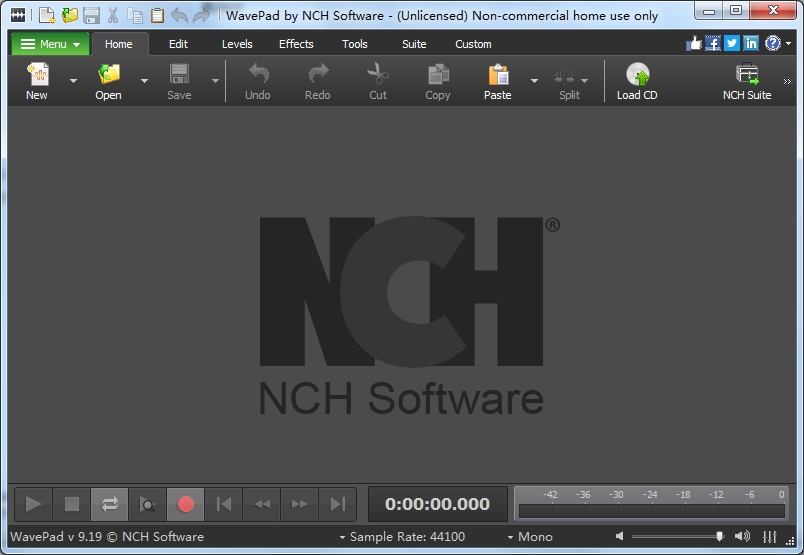Screen dimensions: 804x555
Task: Open the Help question mark icon
Action: pos(773,44)
